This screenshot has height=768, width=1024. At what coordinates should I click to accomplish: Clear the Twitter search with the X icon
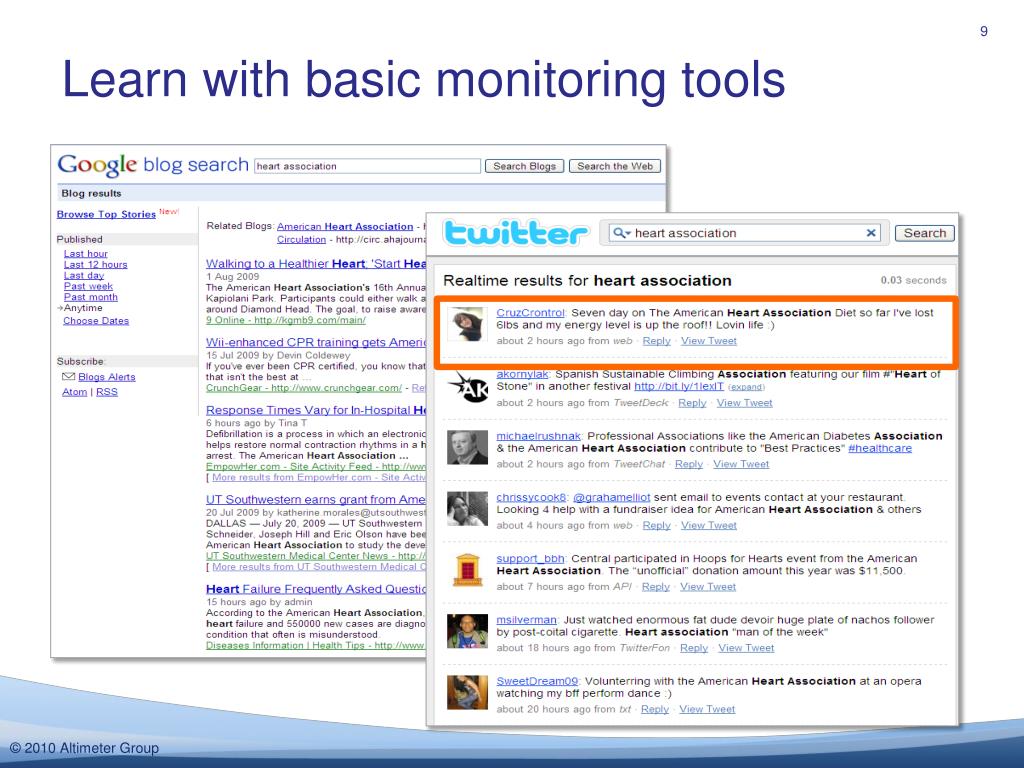871,233
